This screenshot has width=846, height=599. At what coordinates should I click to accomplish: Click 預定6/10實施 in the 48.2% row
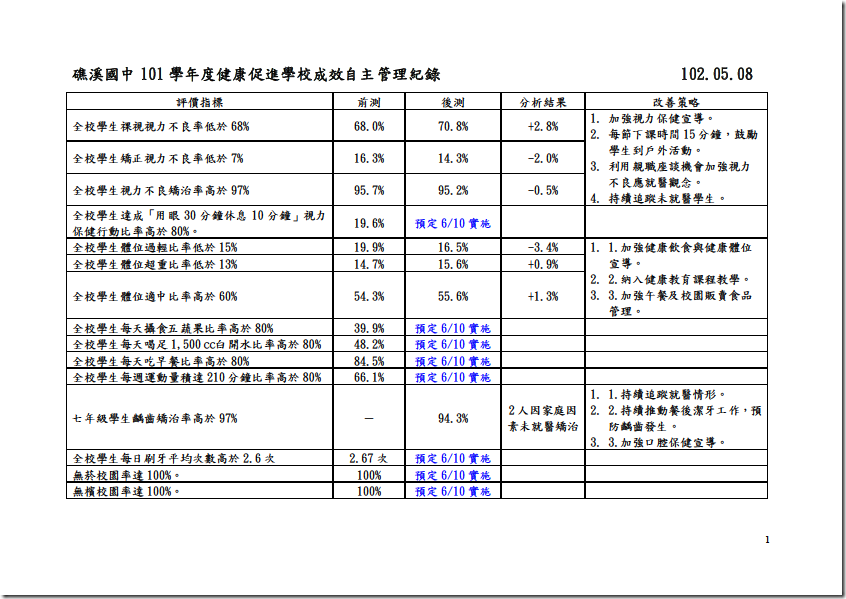(453, 344)
